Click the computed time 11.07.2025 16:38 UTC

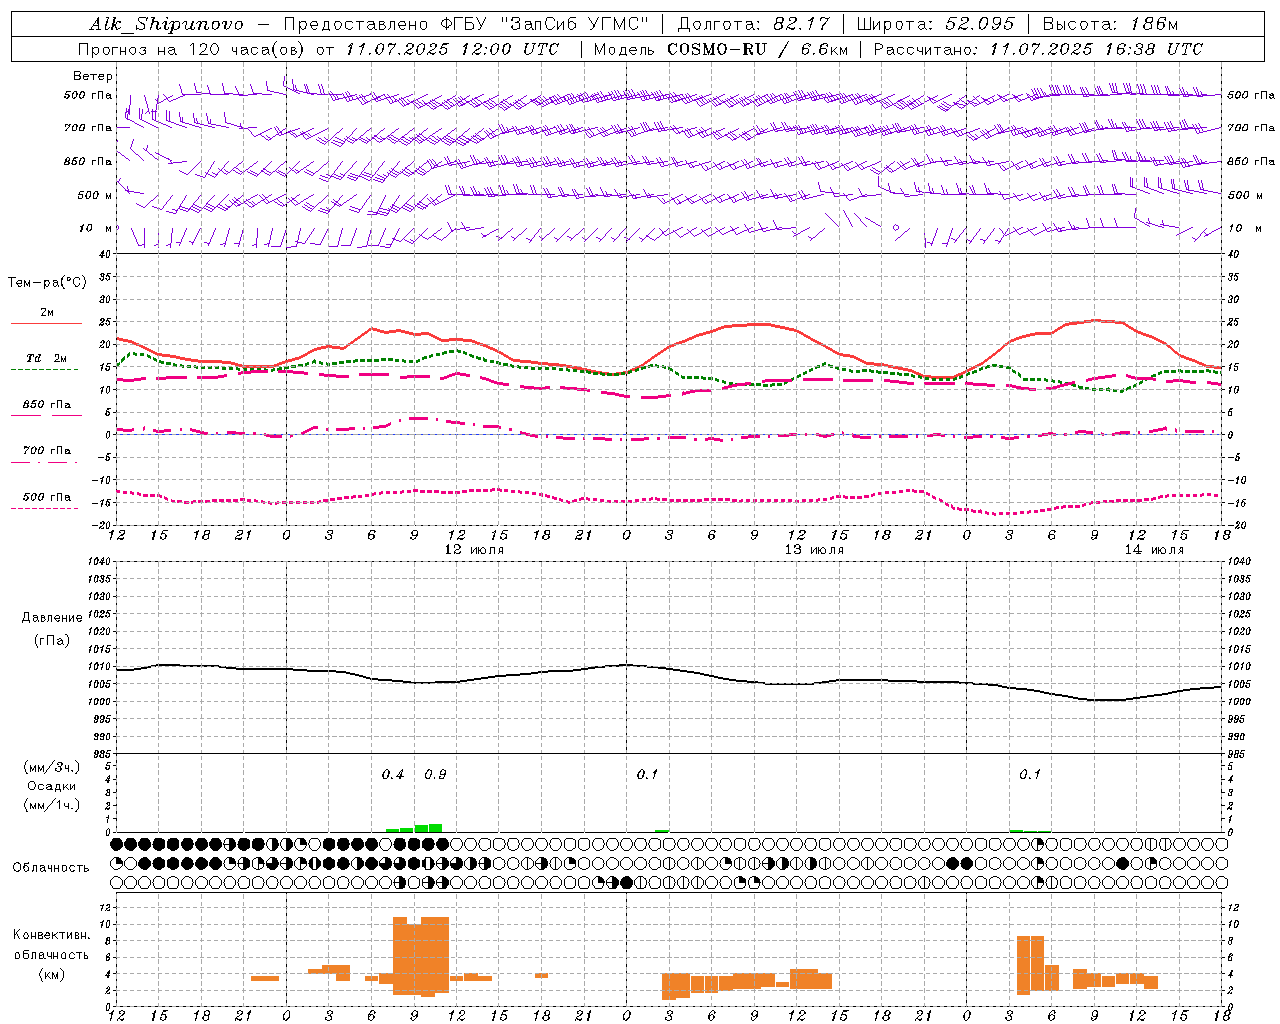[x=1097, y=49]
